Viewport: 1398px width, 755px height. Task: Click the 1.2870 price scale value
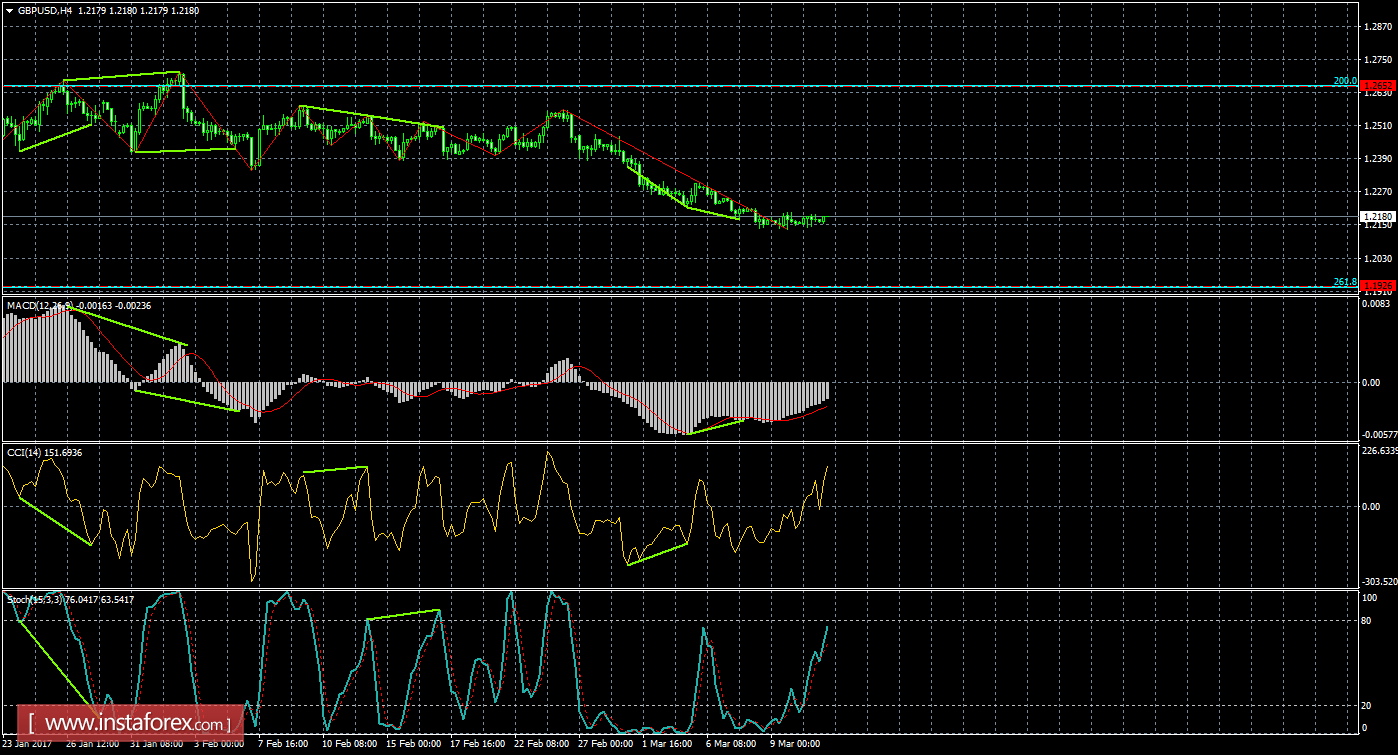coord(1377,27)
